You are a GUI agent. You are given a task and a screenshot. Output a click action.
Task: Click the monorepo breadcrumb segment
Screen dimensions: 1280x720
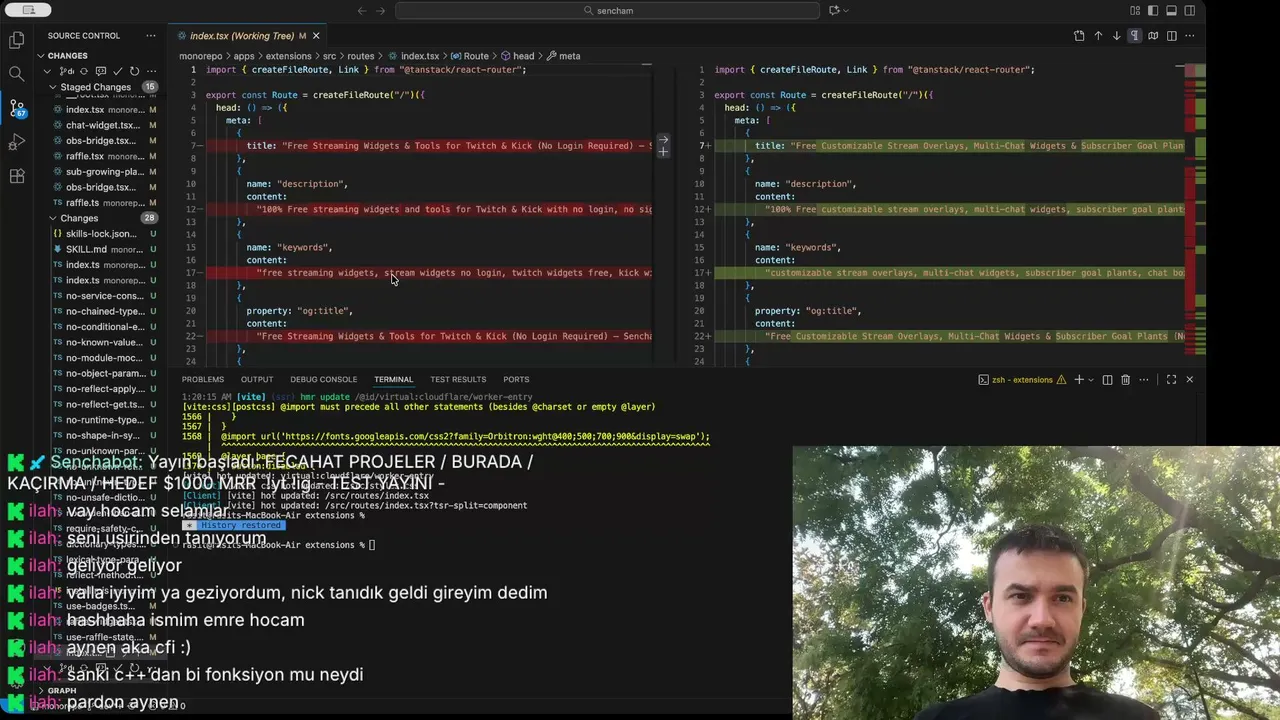[203, 56]
